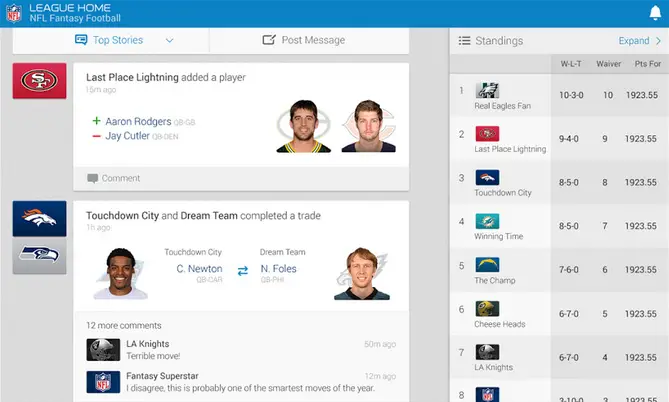Select Touchdown City in standings

point(503,193)
